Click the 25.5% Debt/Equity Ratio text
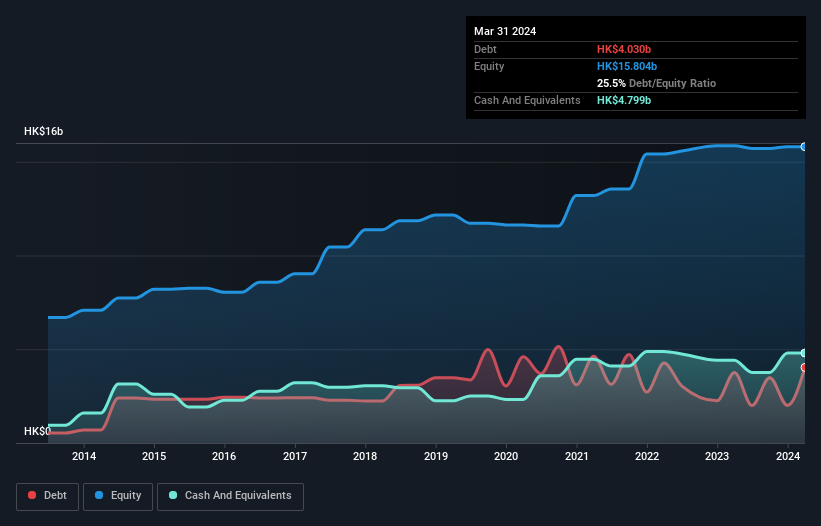The image size is (821, 526). 656,83
